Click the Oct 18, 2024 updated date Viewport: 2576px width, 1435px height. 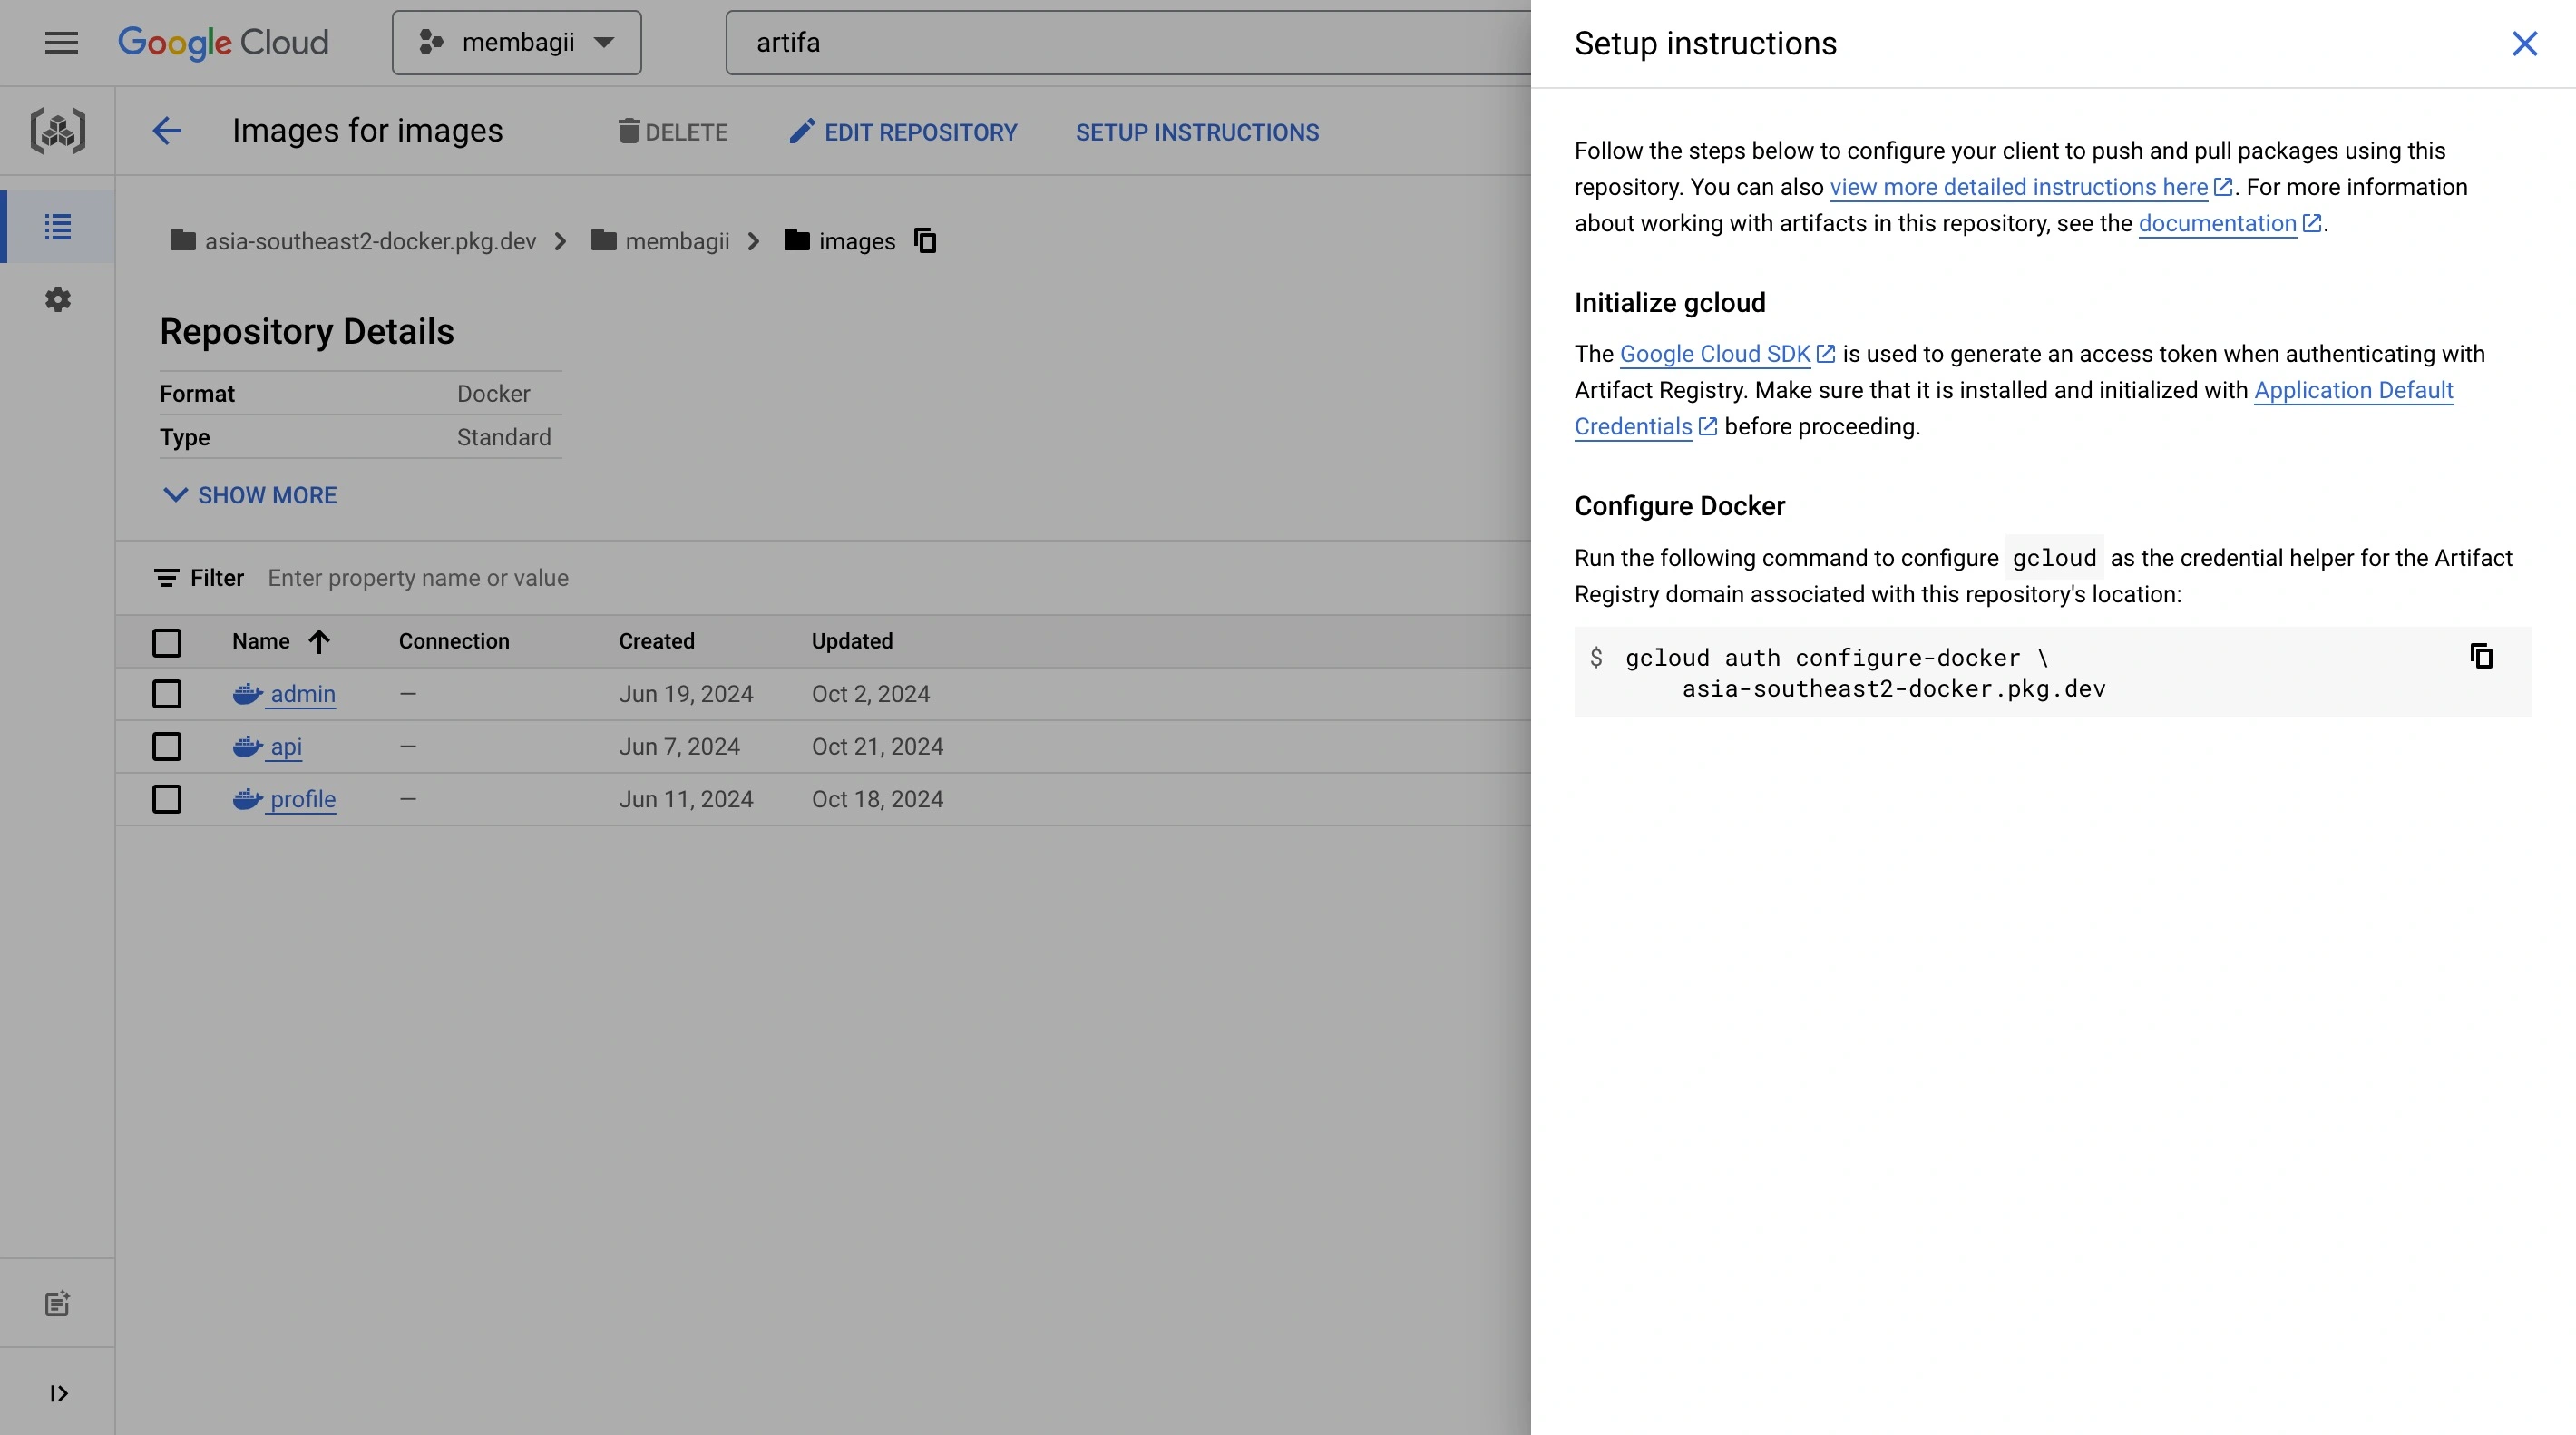point(877,799)
